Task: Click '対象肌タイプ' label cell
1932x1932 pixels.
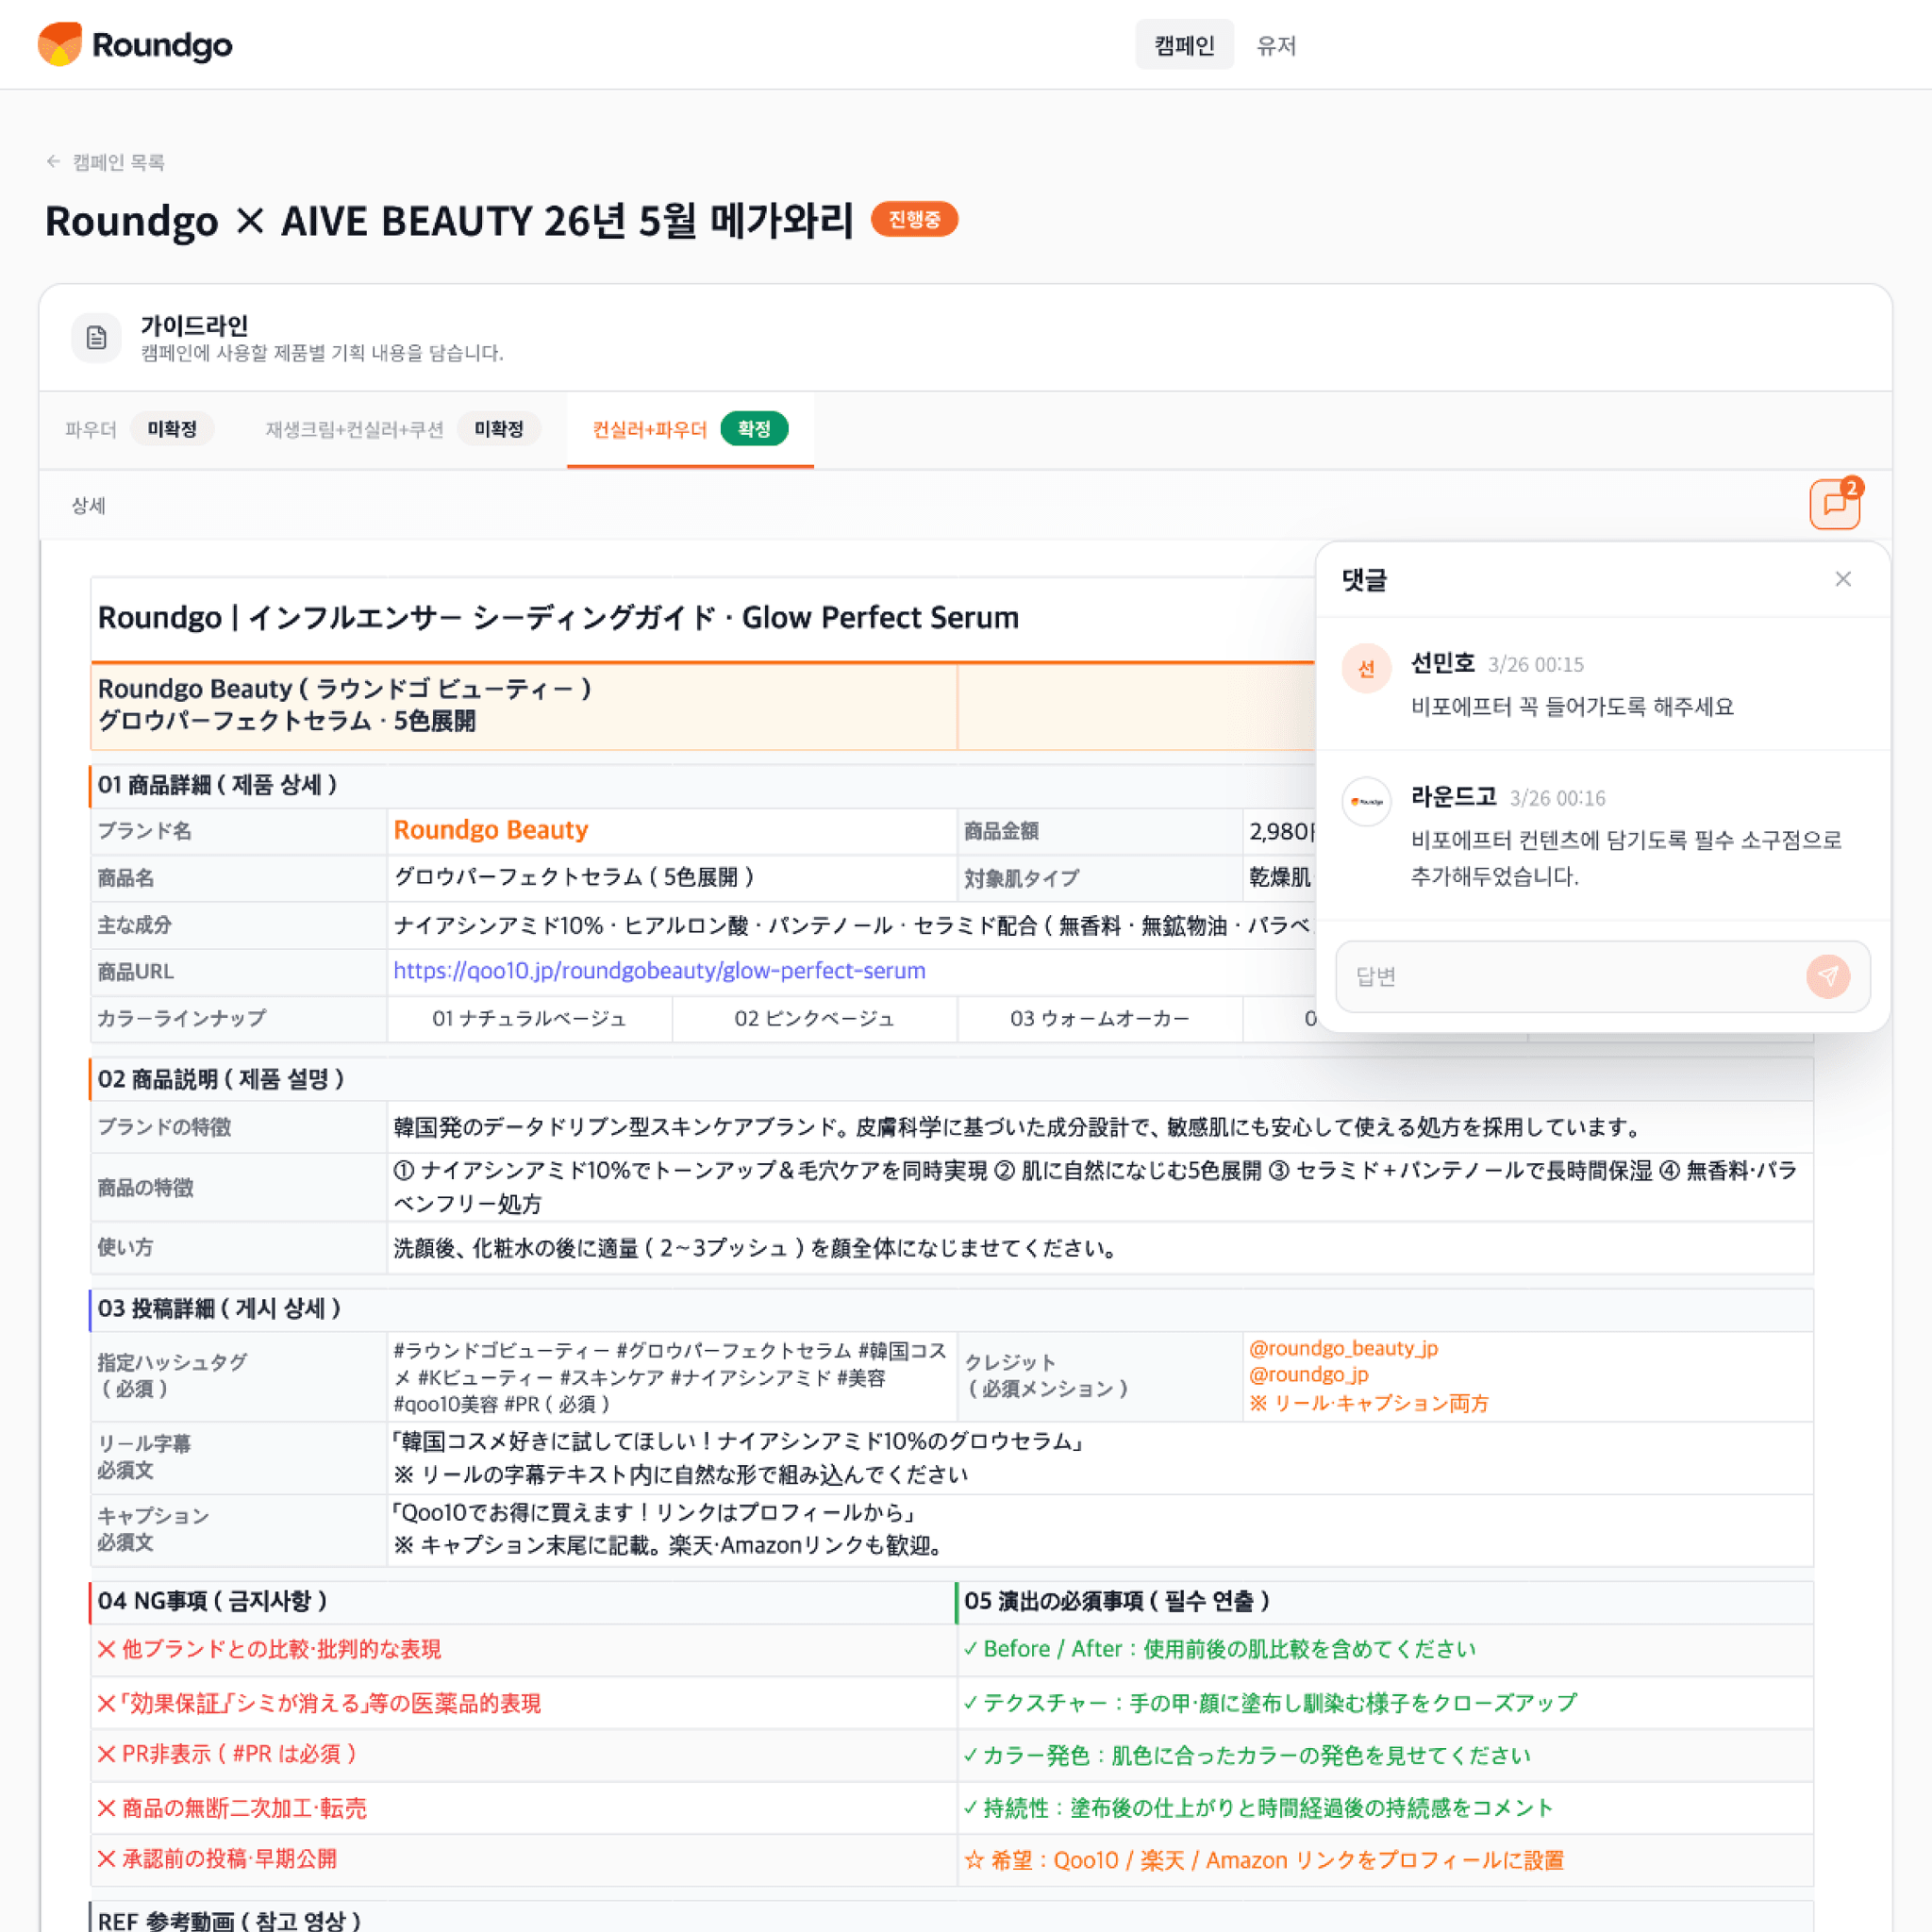Action: click(x=1100, y=878)
